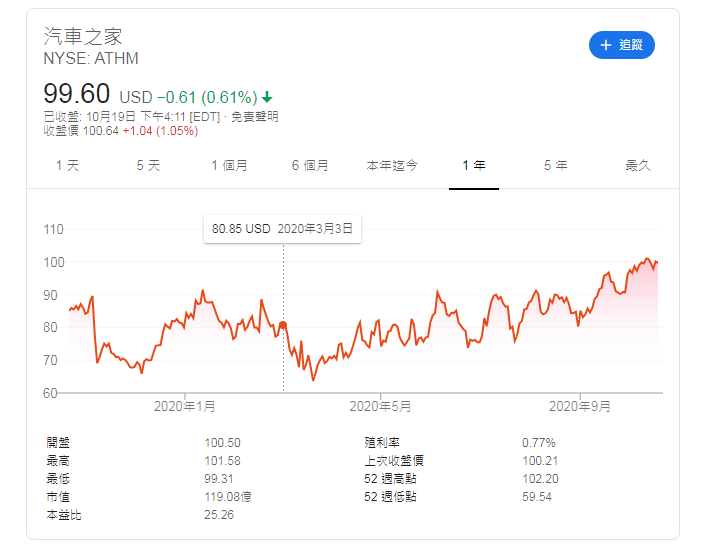
Task: Open the 免責聲明 disclaimer link
Action: [255, 116]
